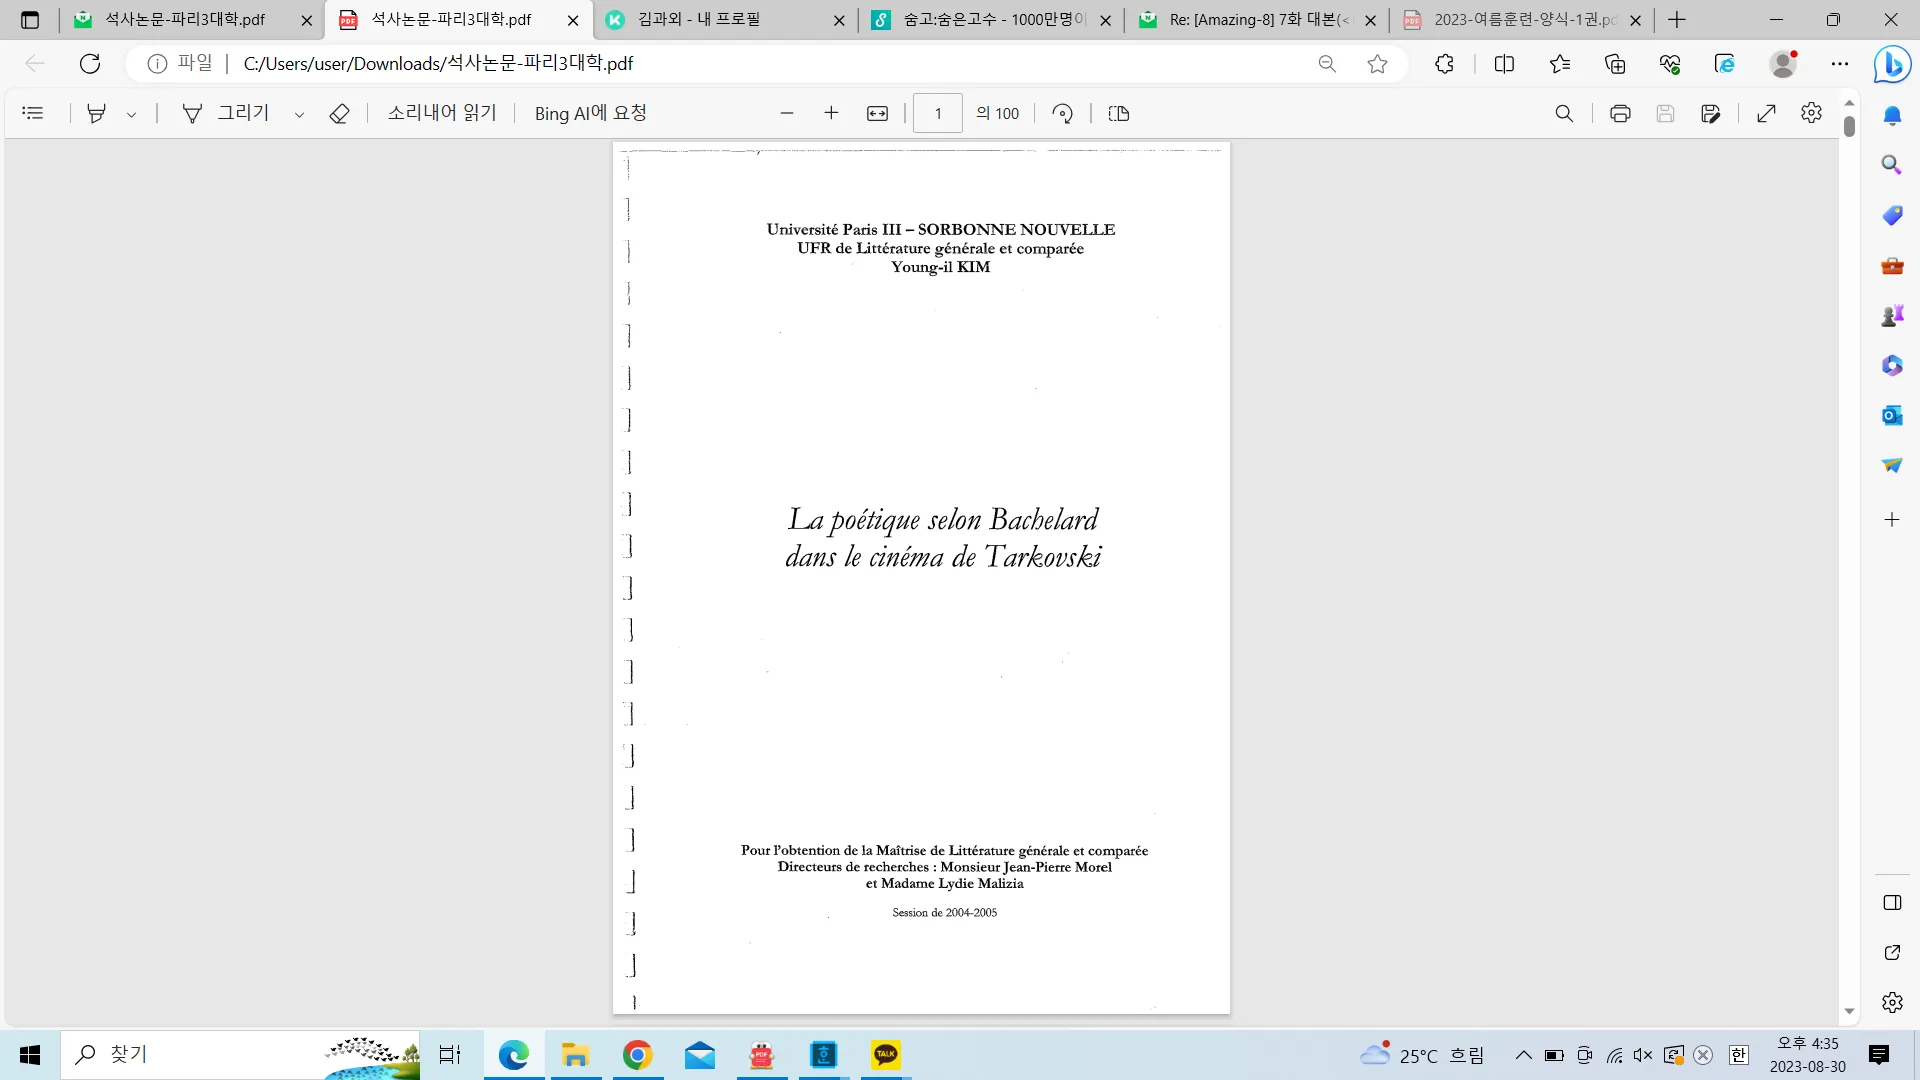Click Bing AI에 요청 button
The image size is (1920, 1080).
pos(590,113)
